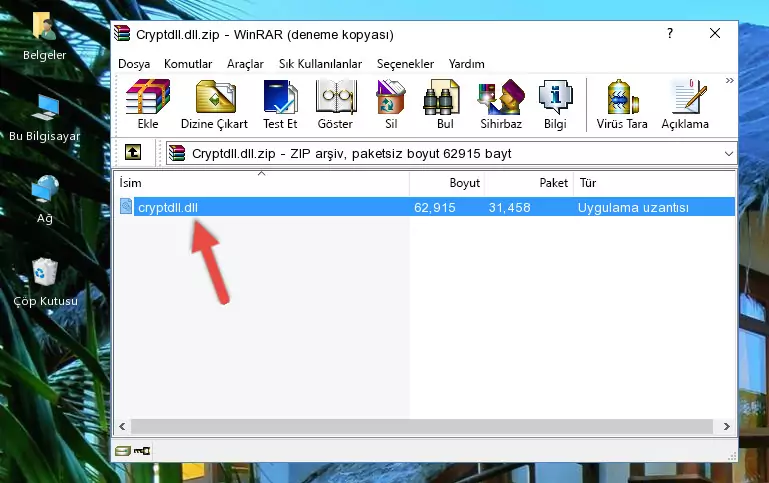Click the horizontal scrollbar track
Viewport: 769px width, 483px height.
click(422, 427)
